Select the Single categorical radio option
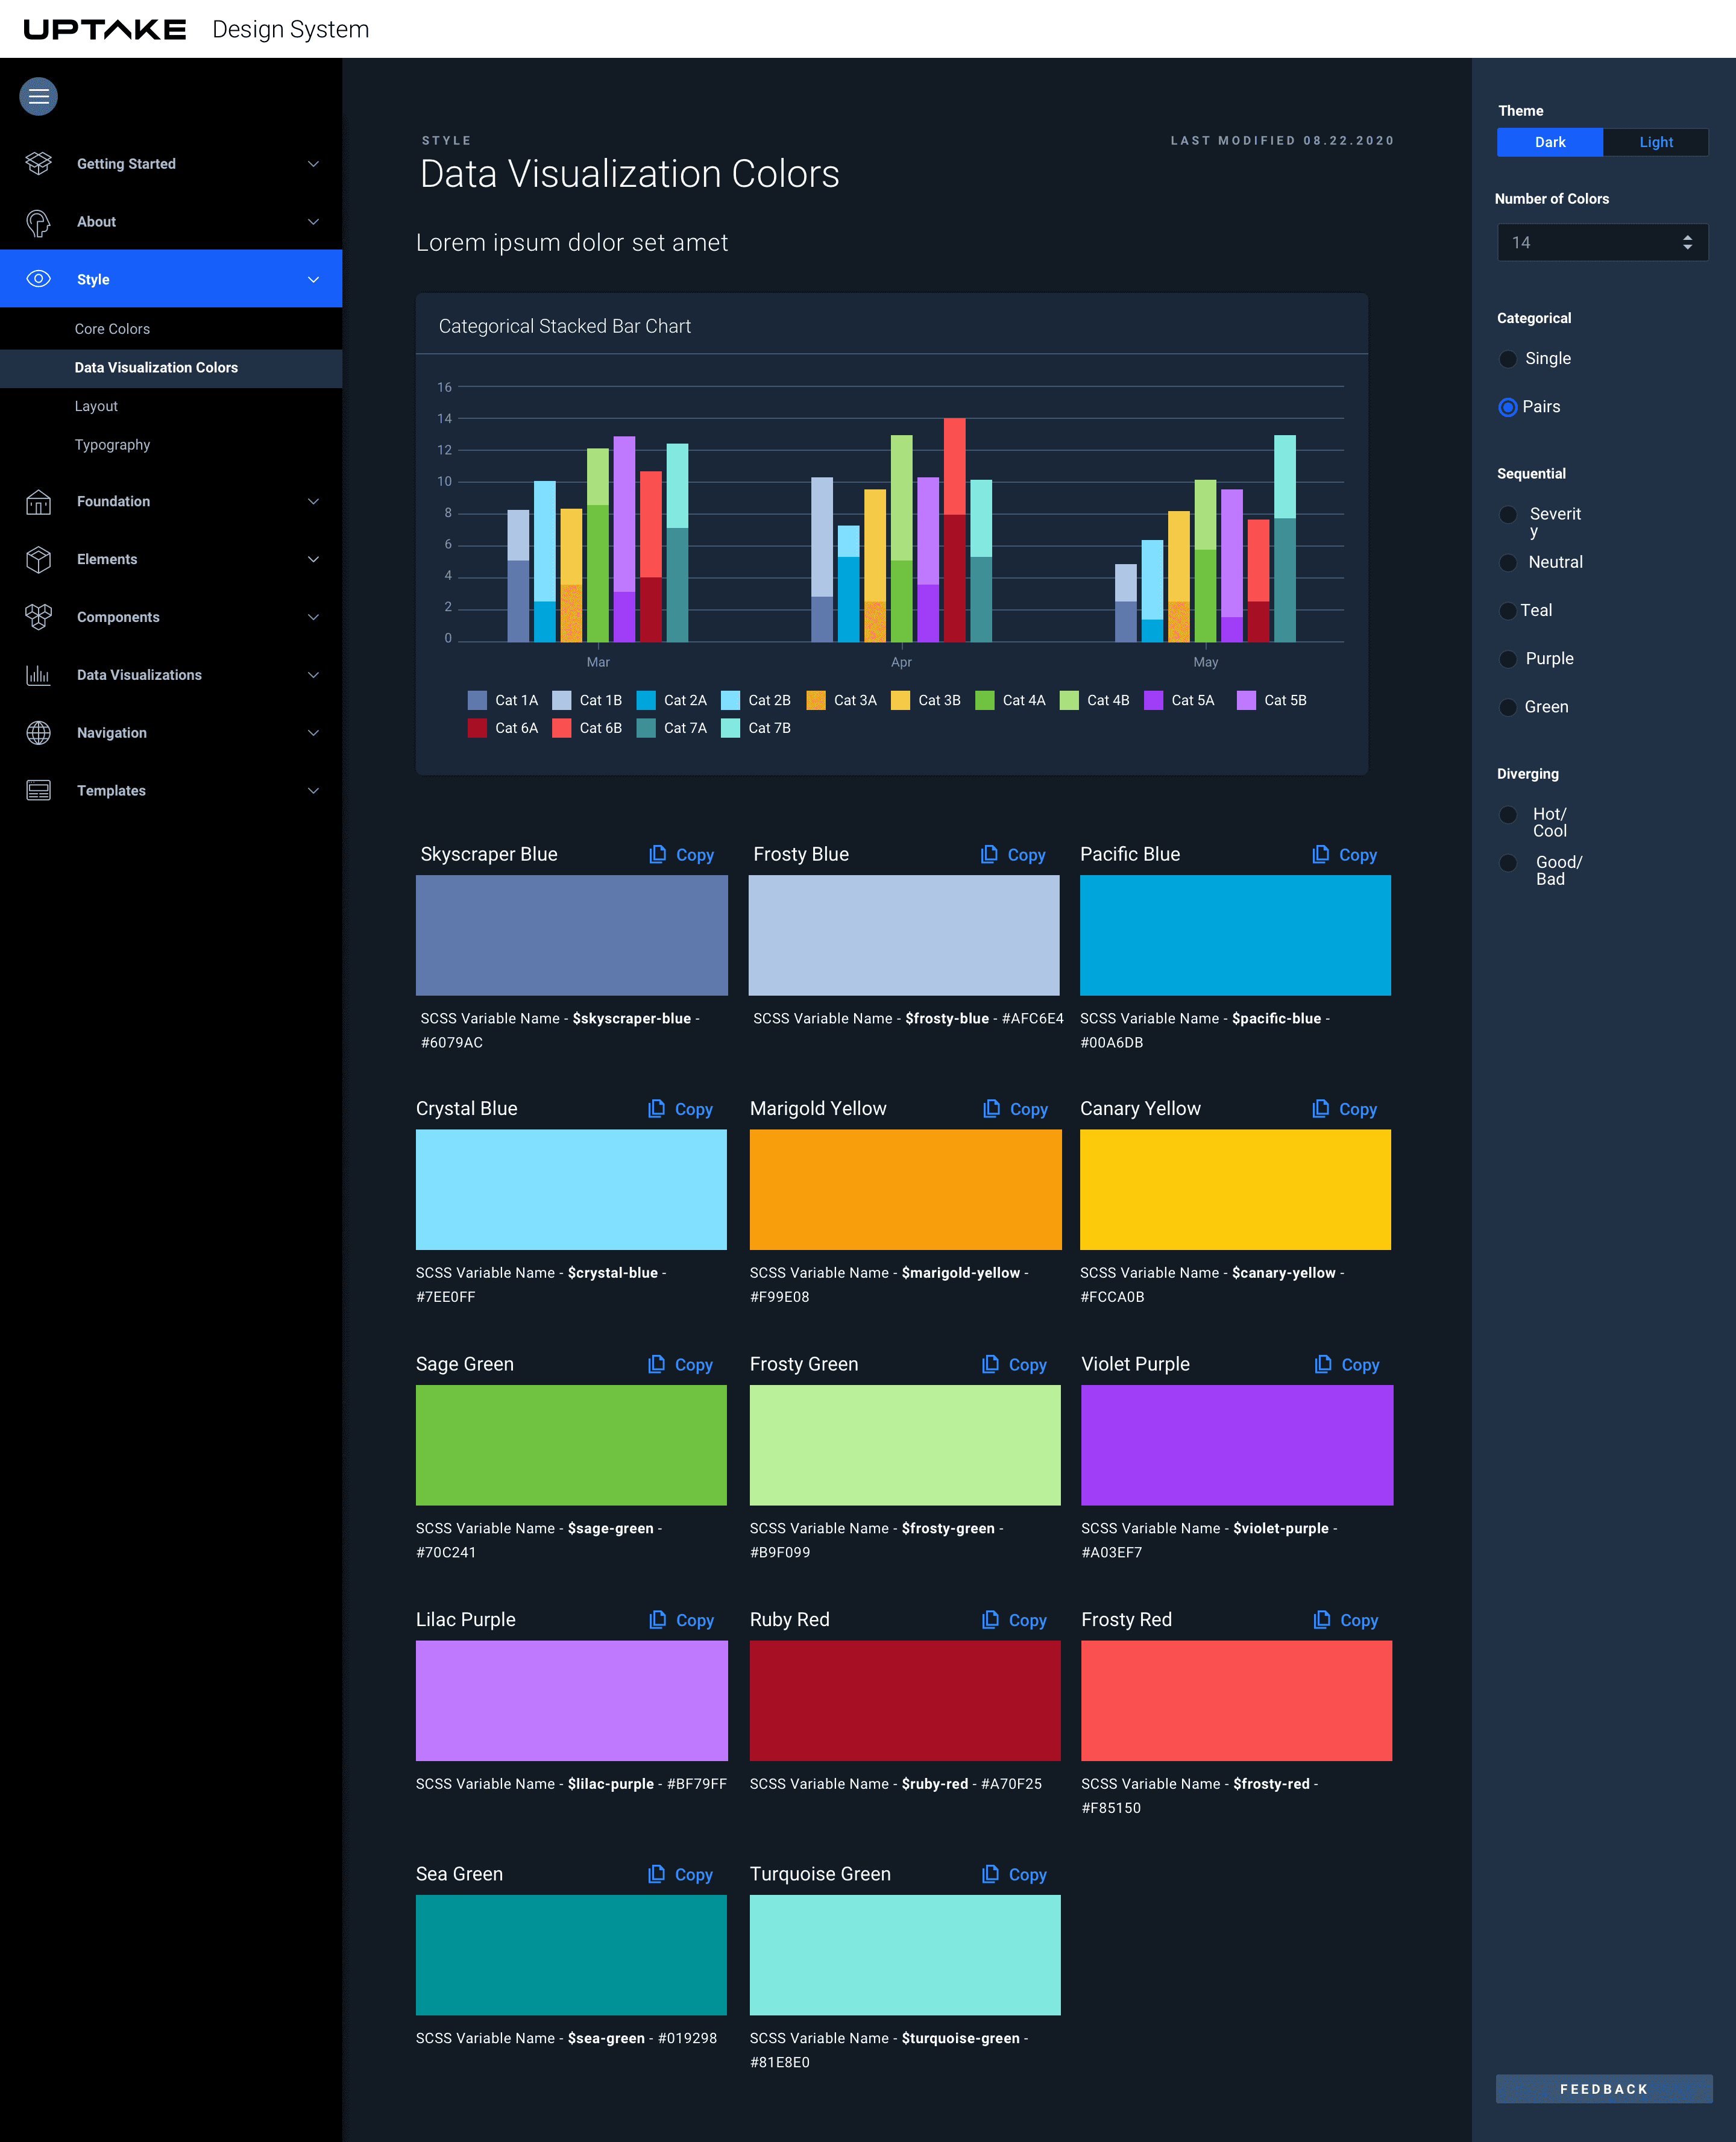Image resolution: width=1736 pixels, height=2142 pixels. coord(1508,359)
